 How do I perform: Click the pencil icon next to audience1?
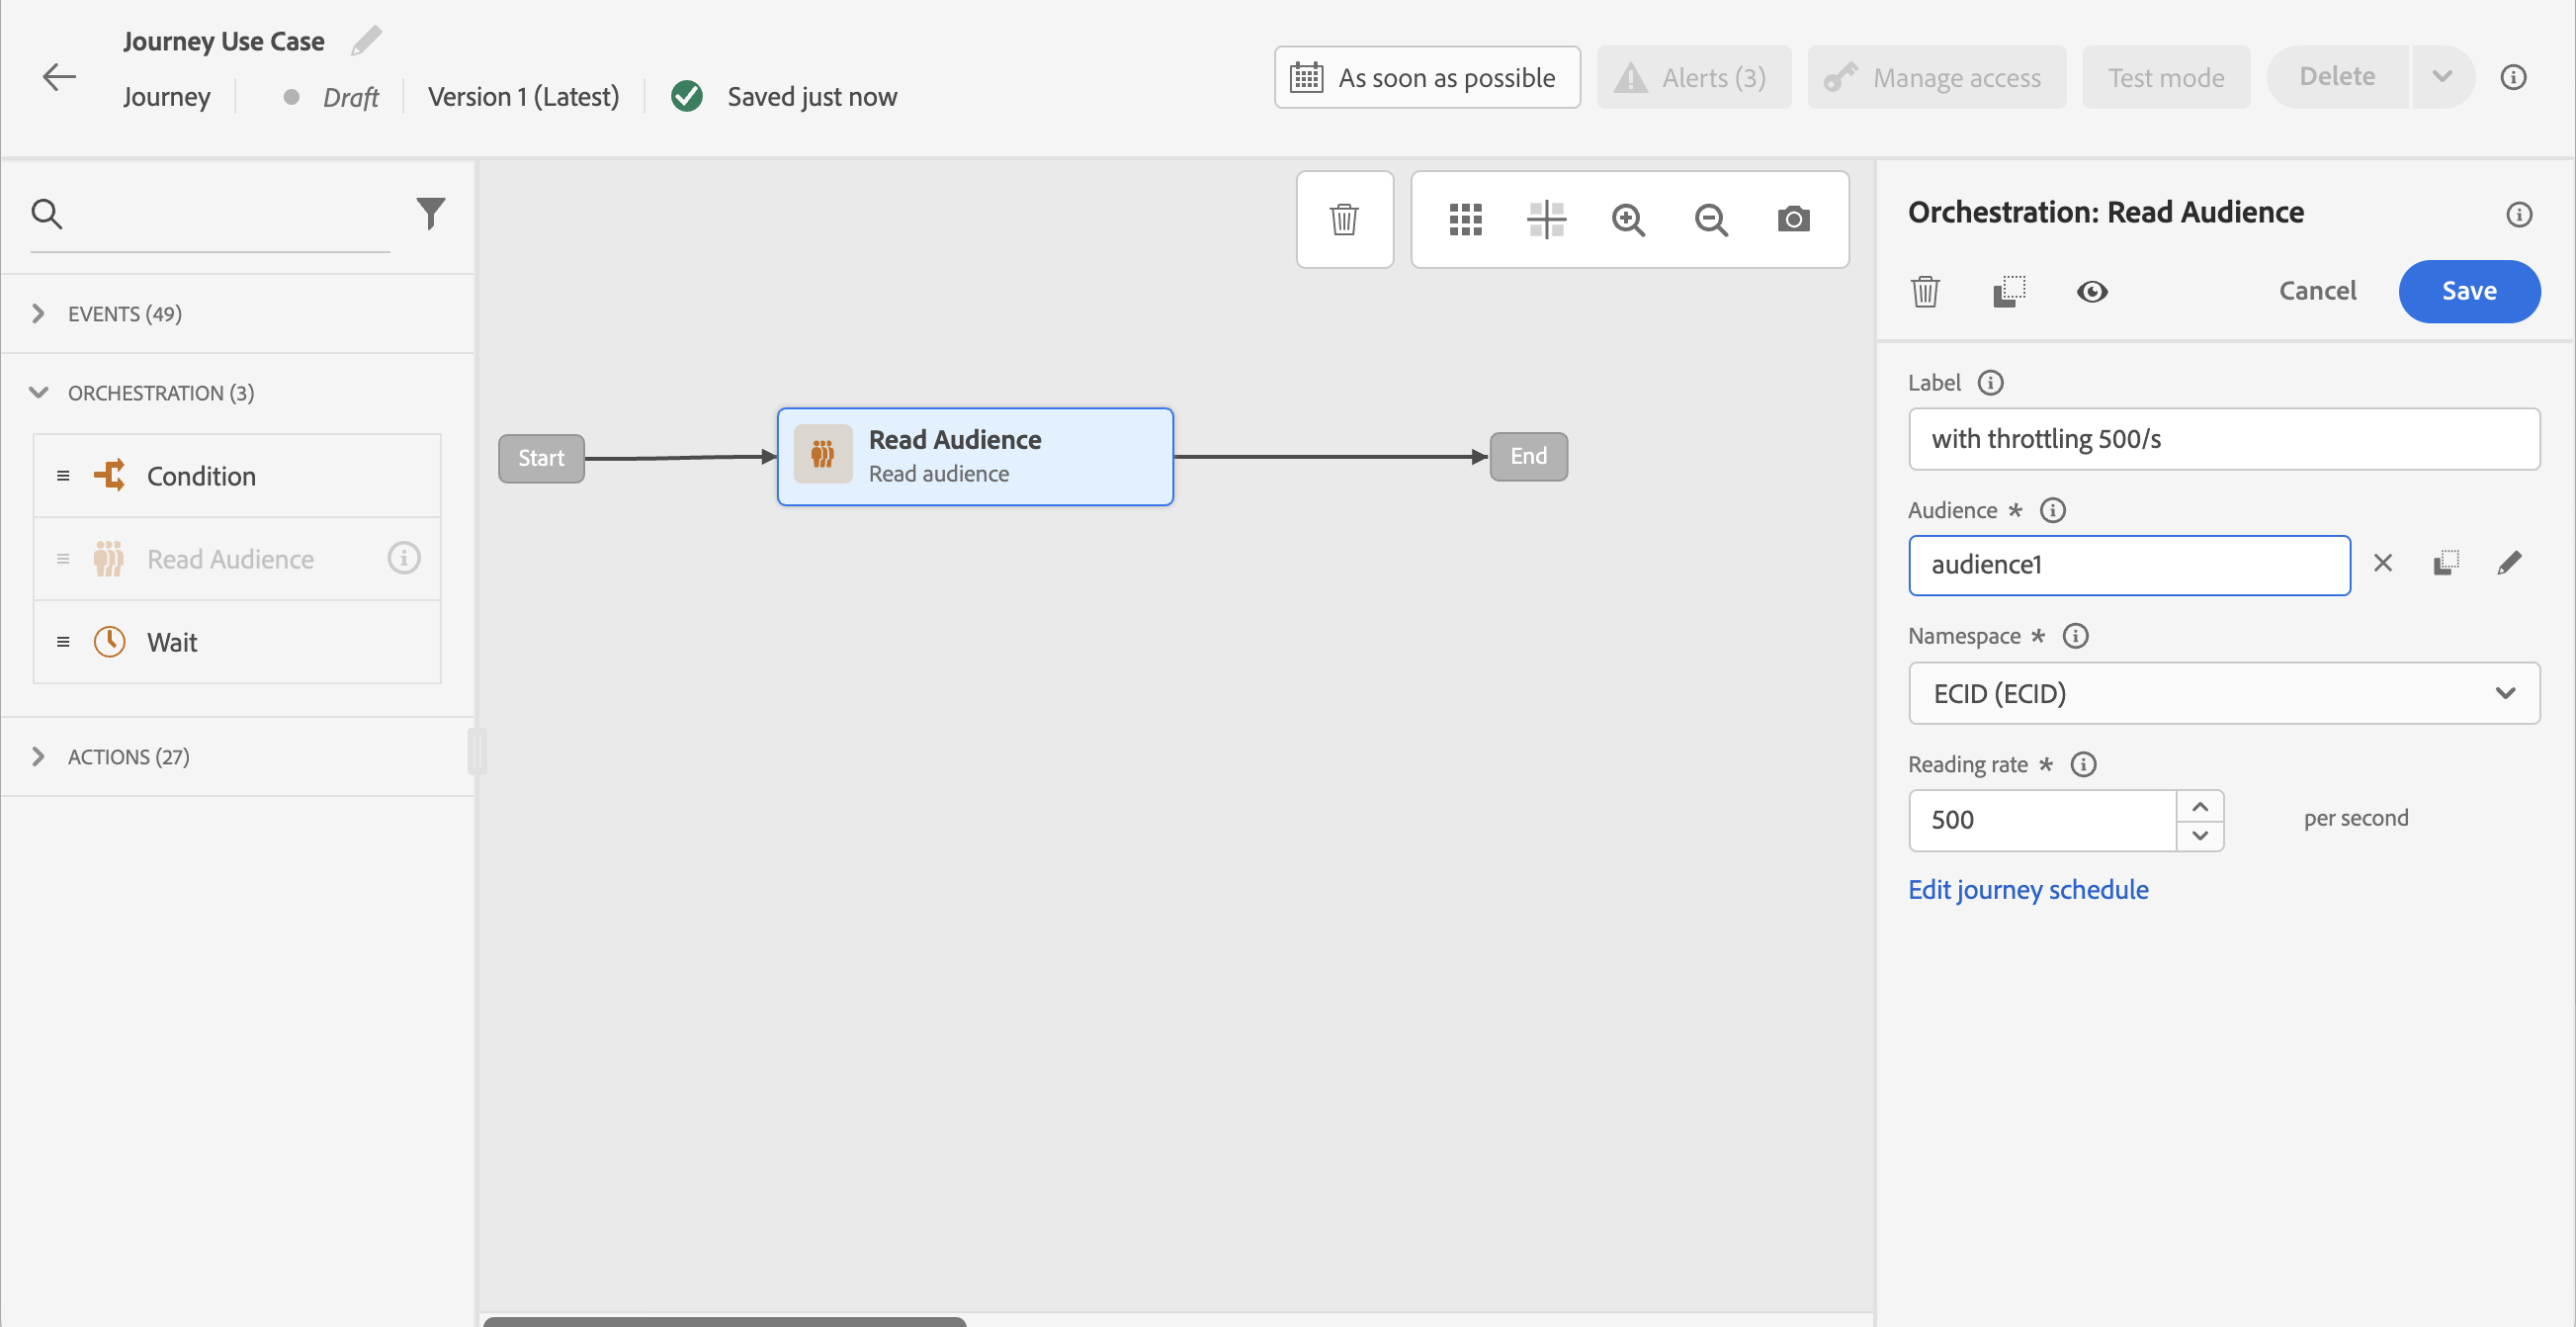tap(2509, 564)
